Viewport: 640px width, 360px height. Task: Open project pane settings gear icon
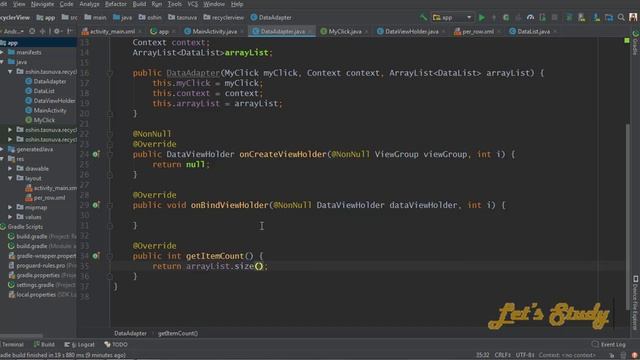point(57,31)
